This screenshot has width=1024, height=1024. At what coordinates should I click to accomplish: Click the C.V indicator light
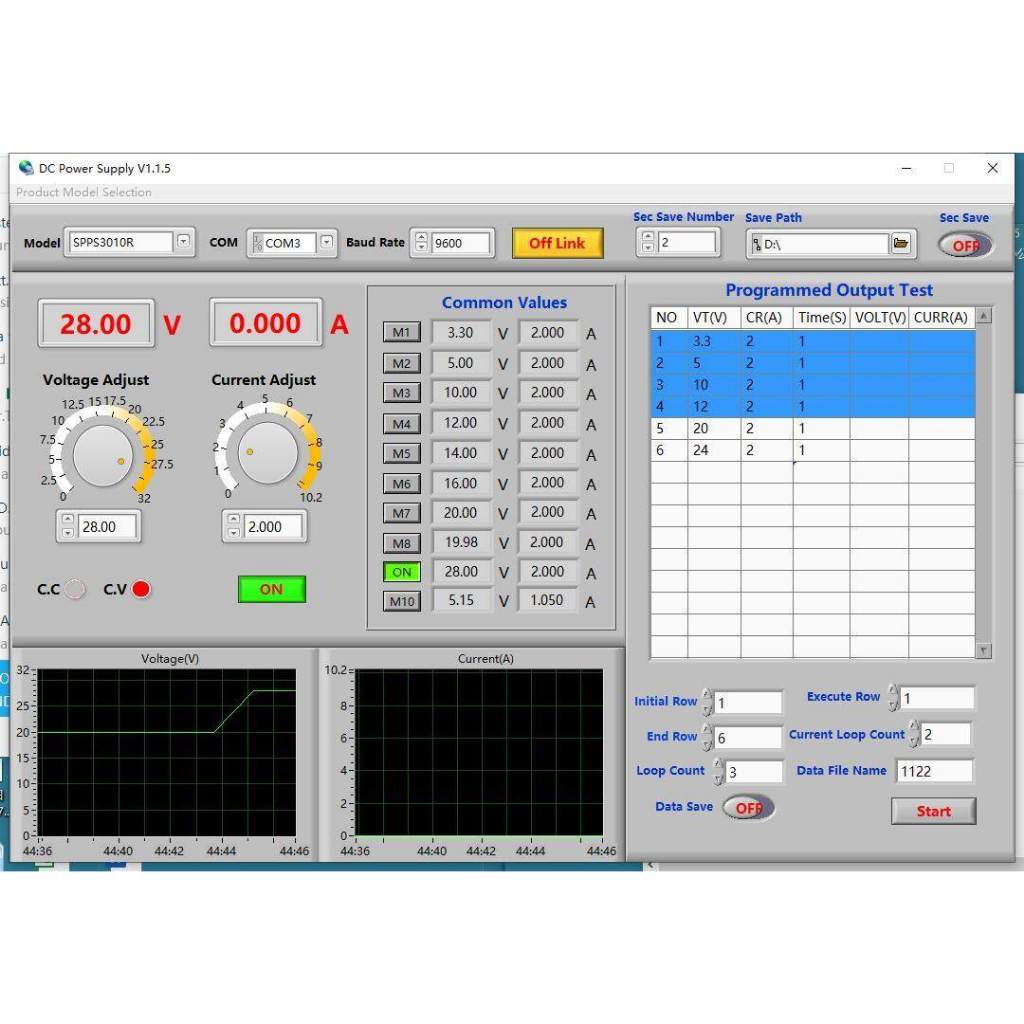pos(140,589)
